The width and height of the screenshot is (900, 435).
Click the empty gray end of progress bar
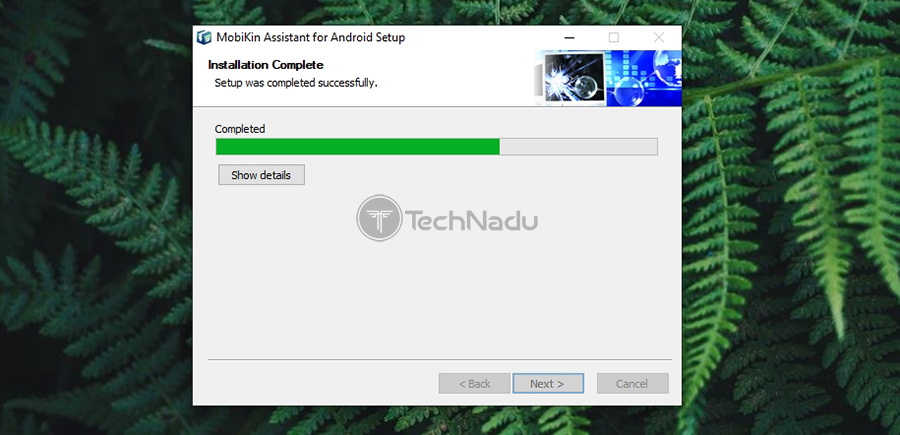[x=579, y=146]
